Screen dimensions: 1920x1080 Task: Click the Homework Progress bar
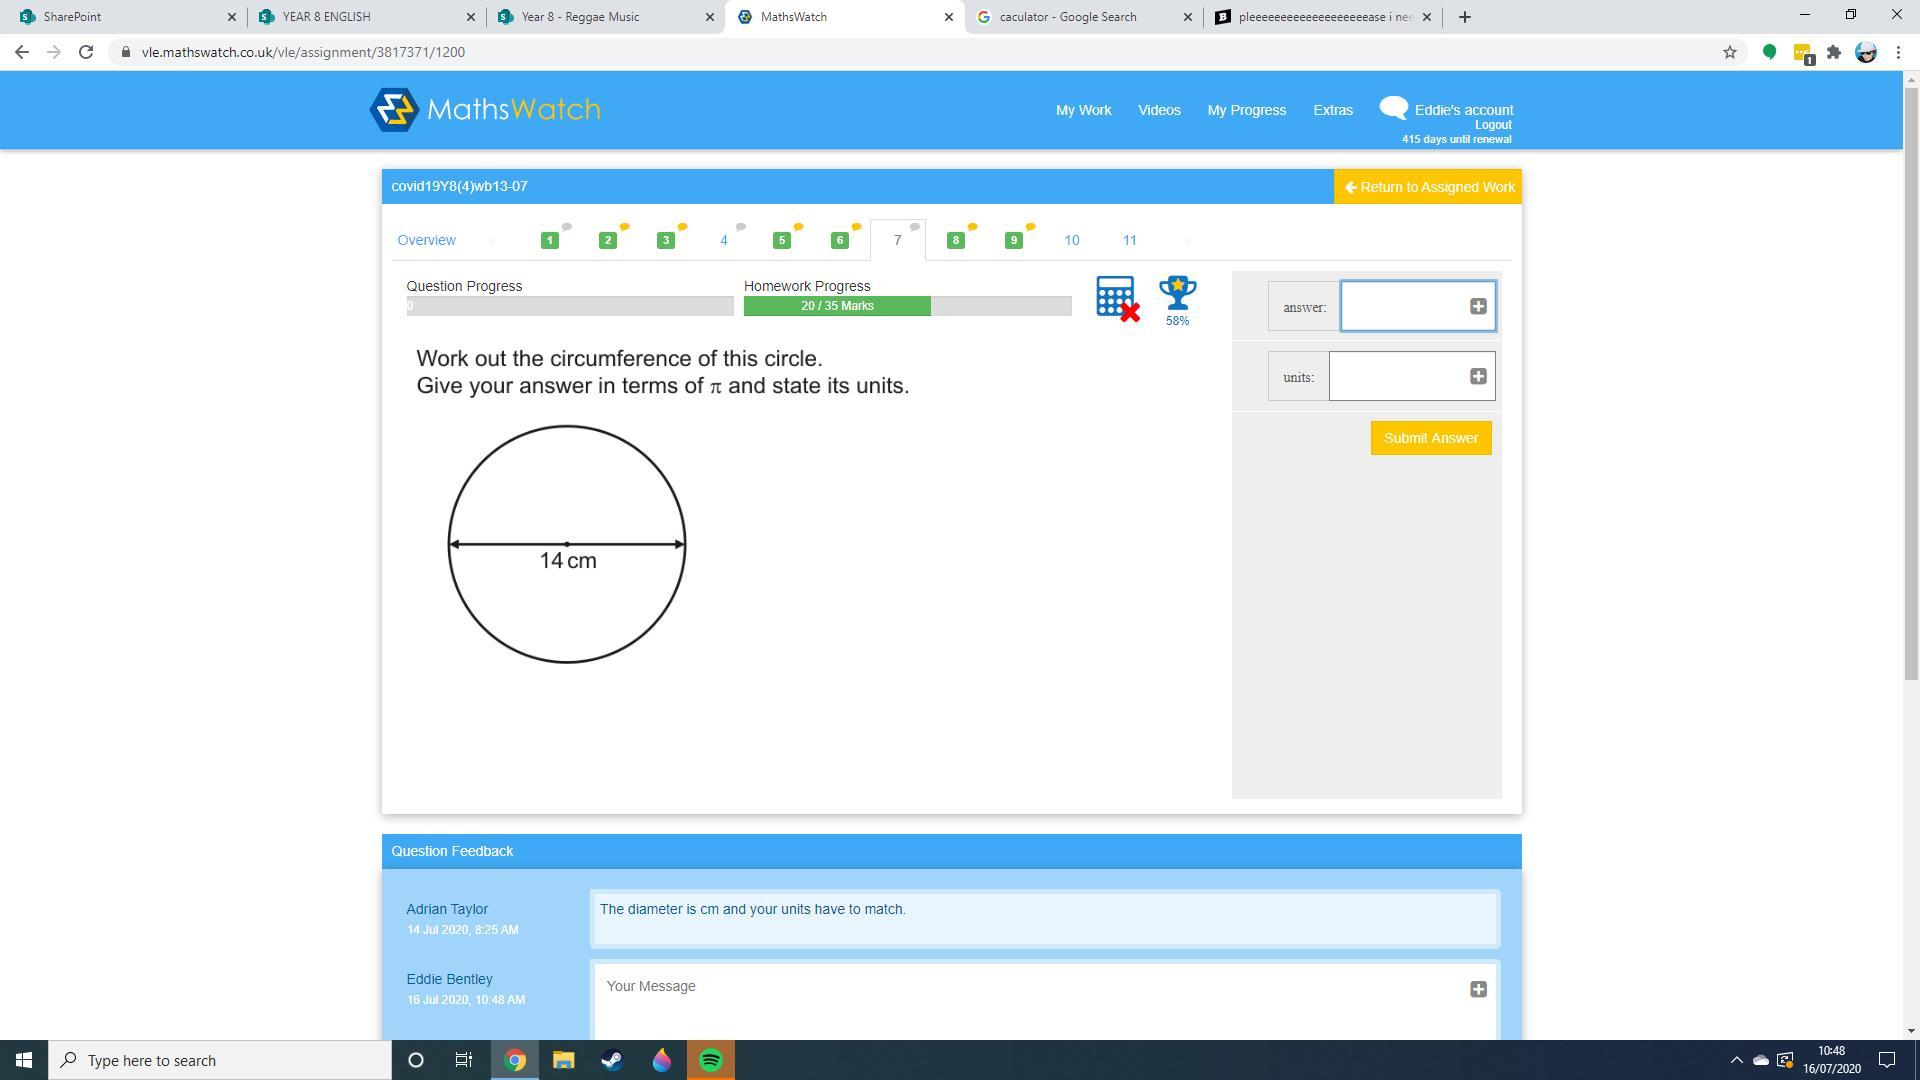tap(907, 306)
